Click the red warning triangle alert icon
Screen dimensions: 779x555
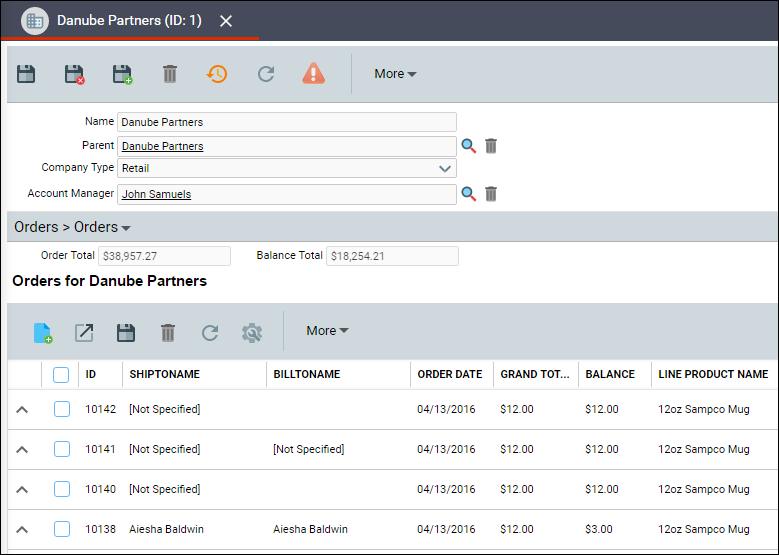pyautogui.click(x=313, y=74)
